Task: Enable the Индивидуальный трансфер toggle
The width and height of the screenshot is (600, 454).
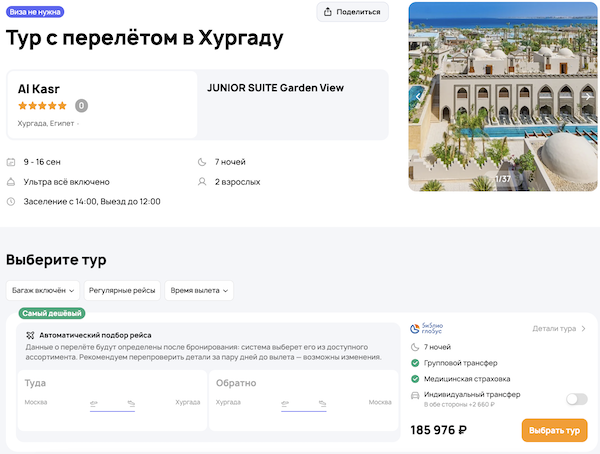Action: coord(576,399)
